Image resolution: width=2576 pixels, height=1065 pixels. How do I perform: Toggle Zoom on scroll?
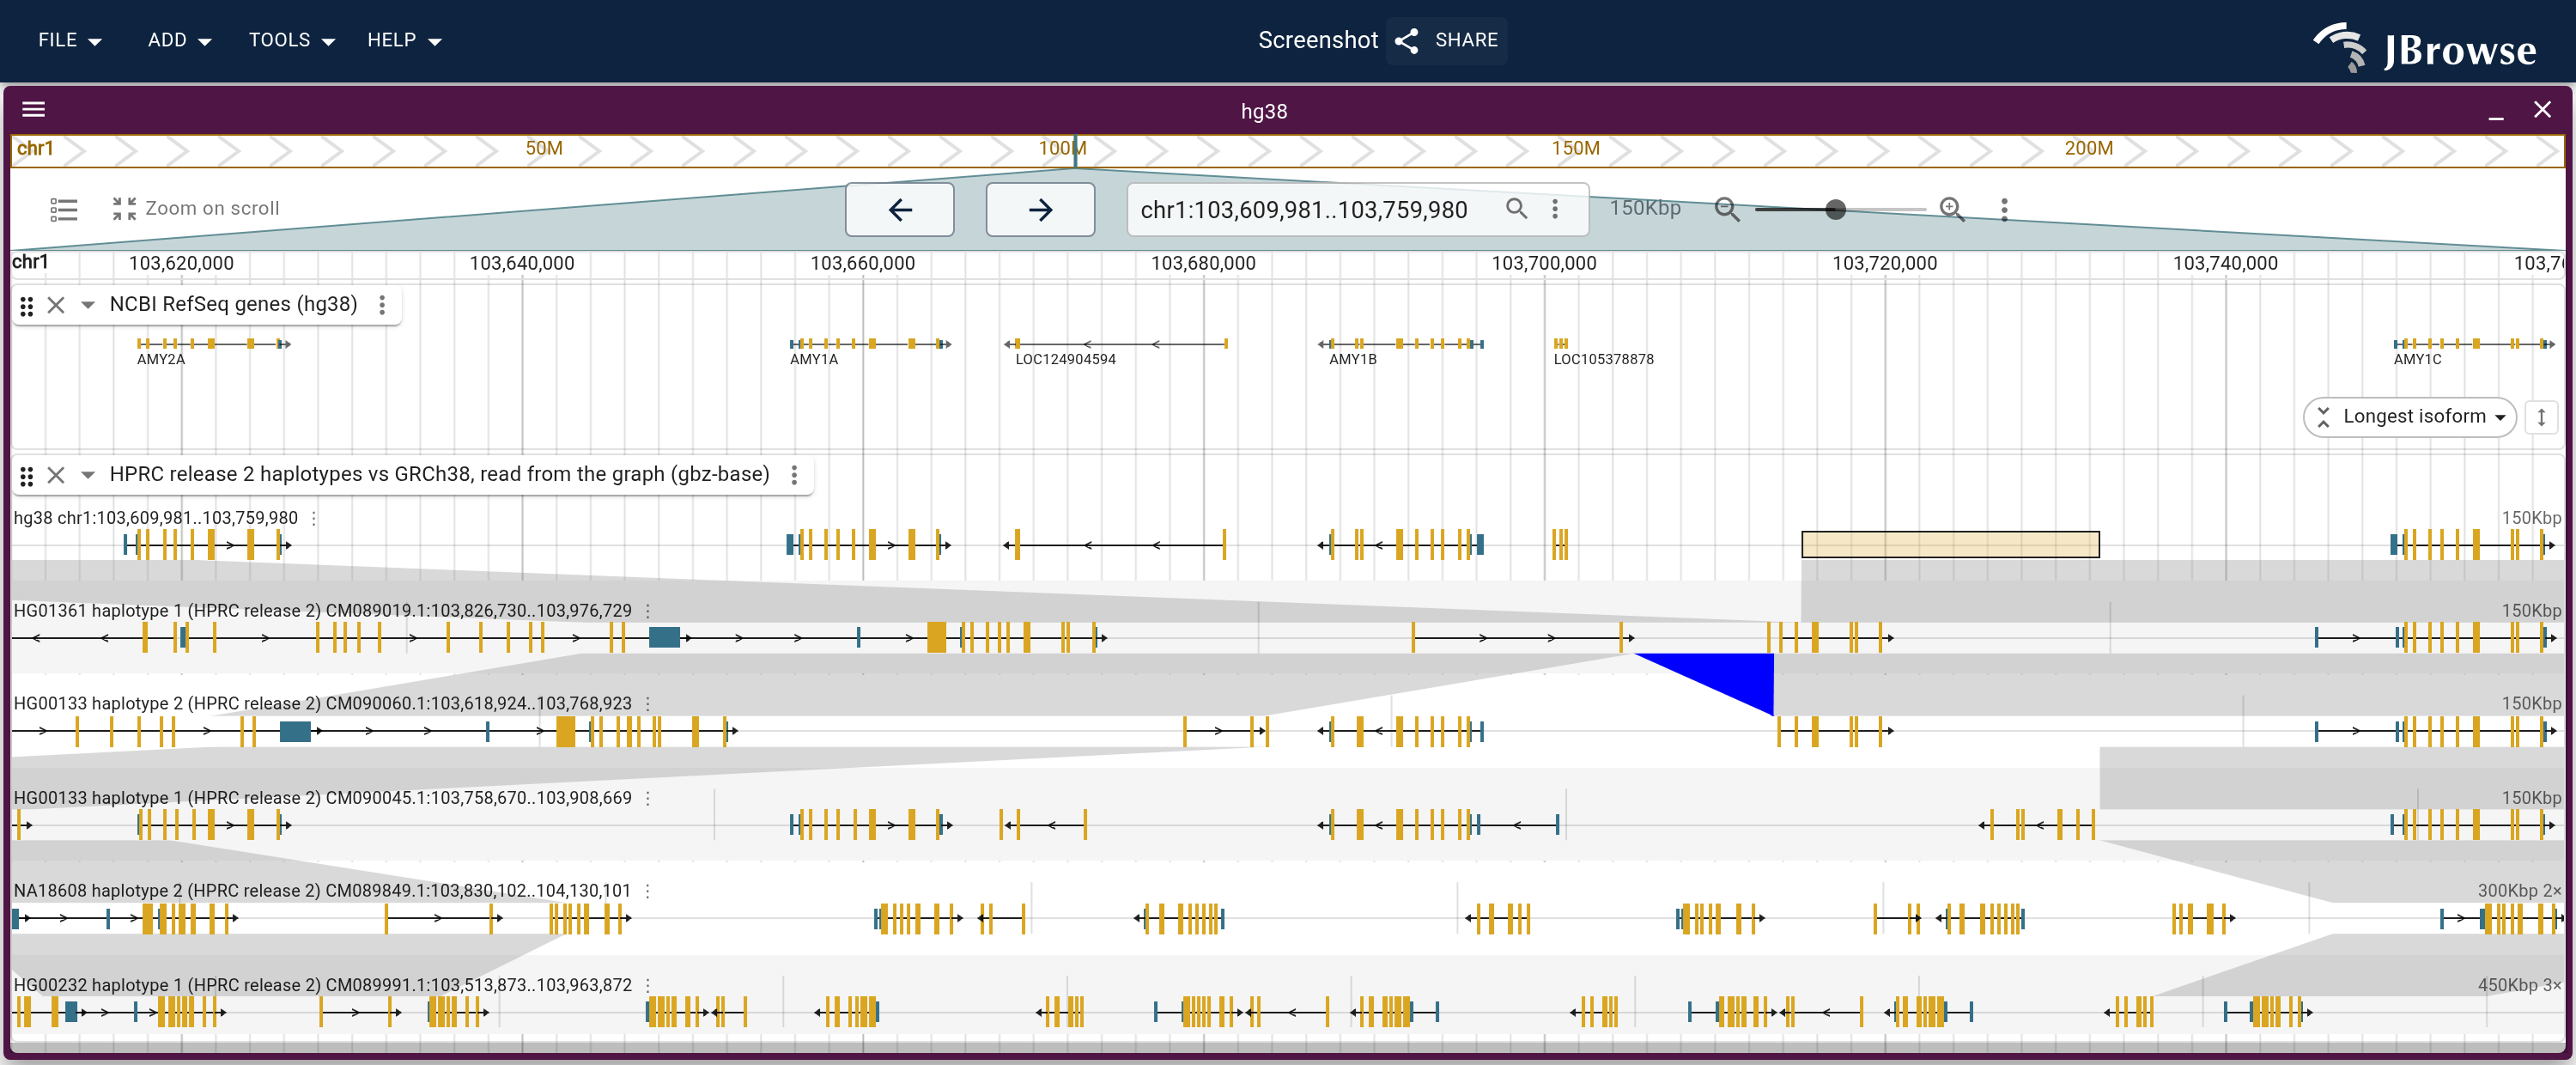point(196,208)
